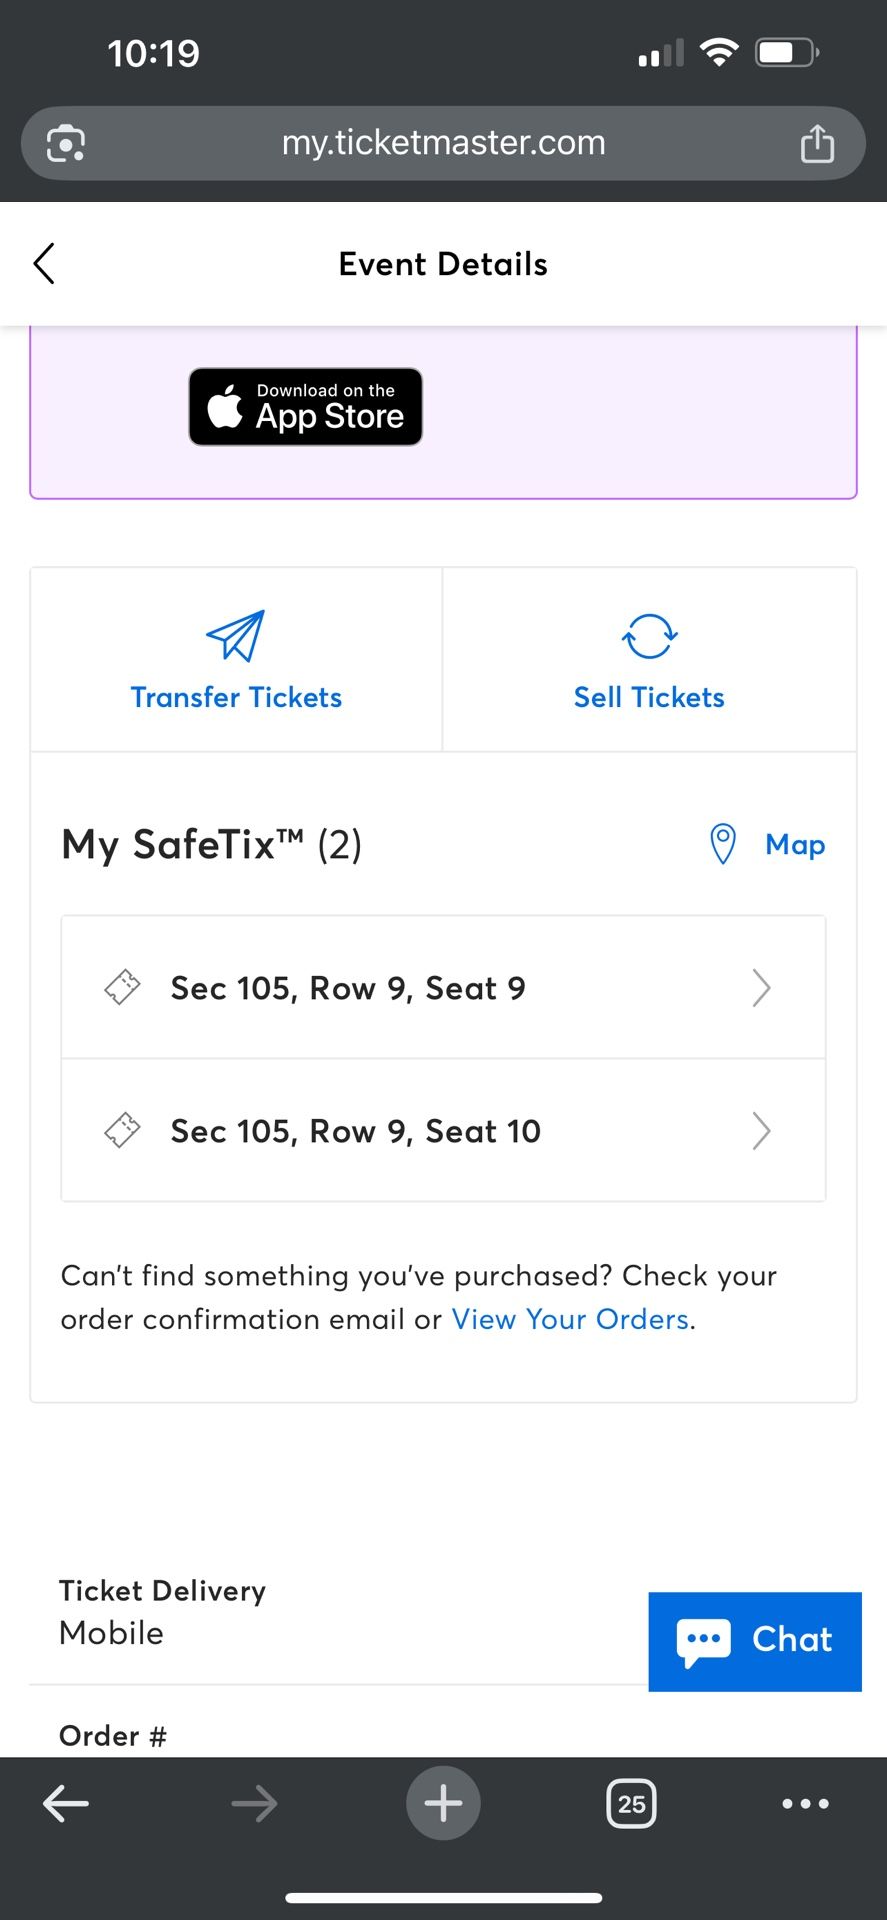
Task: Tap Download on the App Store badge
Action: click(x=305, y=407)
